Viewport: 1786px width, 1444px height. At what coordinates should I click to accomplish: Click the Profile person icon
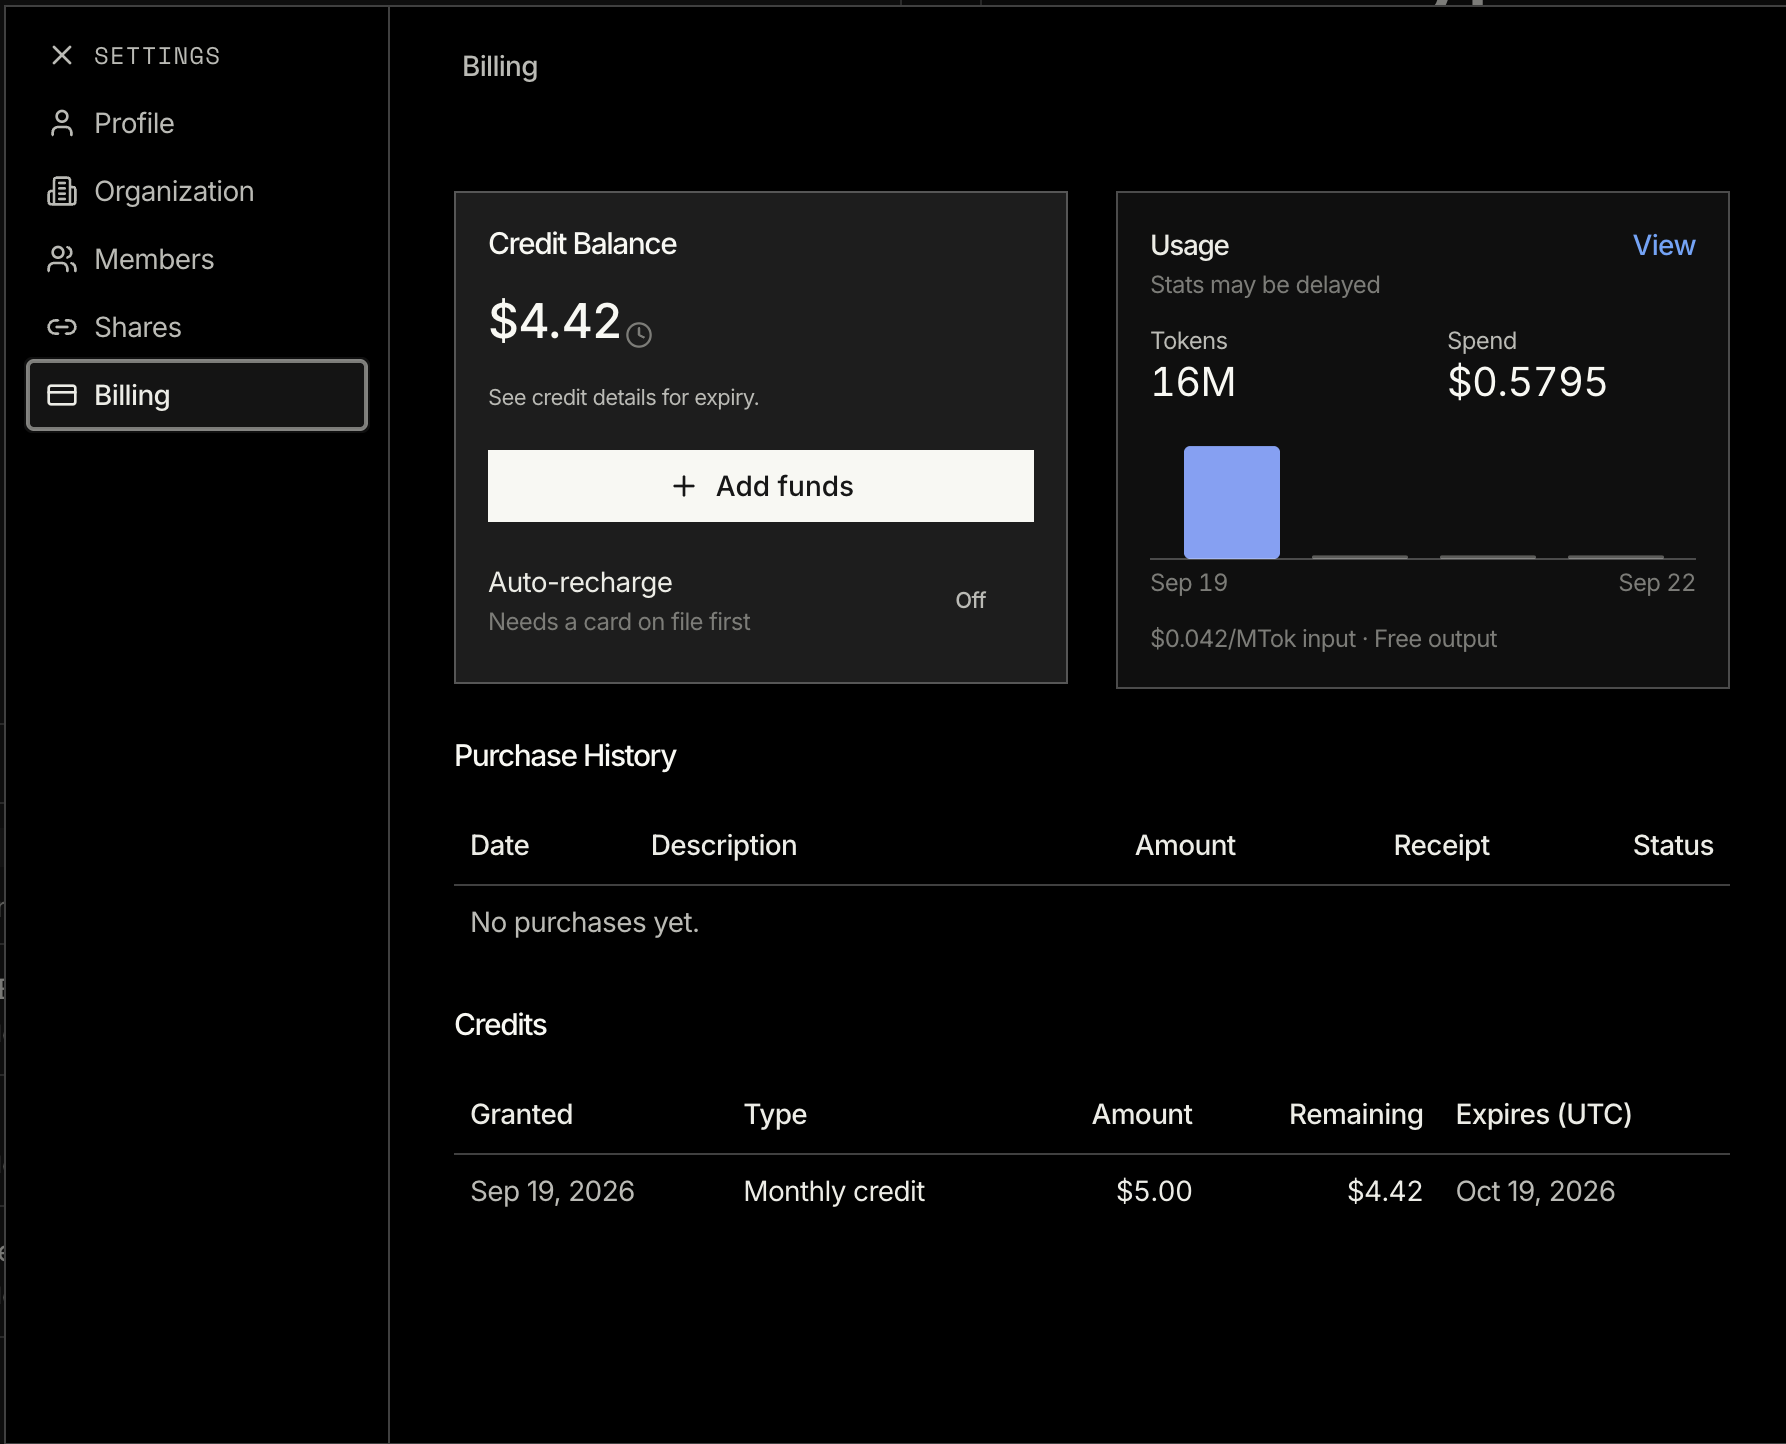tap(62, 123)
